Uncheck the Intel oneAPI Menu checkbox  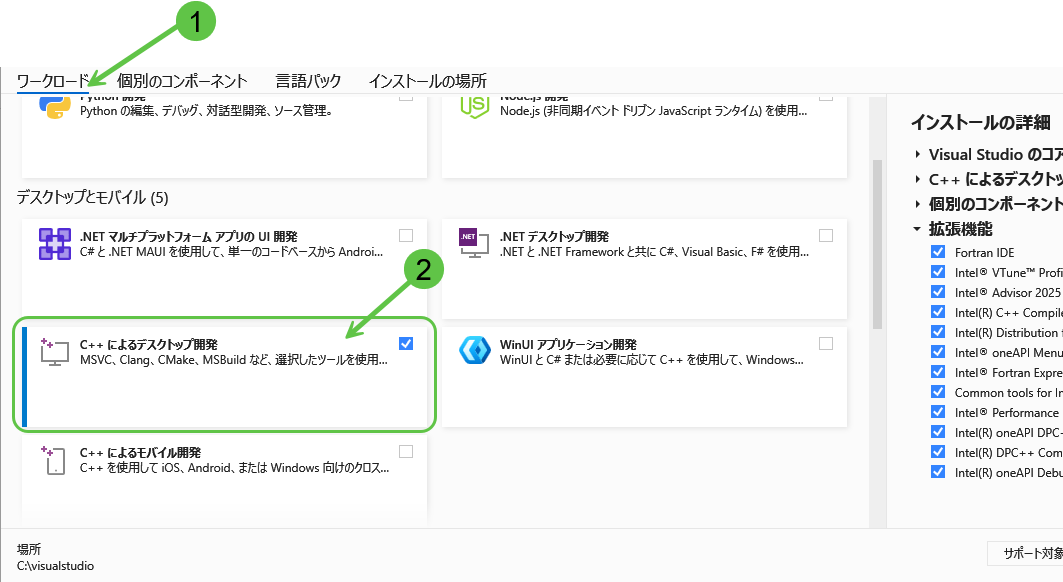pos(938,351)
